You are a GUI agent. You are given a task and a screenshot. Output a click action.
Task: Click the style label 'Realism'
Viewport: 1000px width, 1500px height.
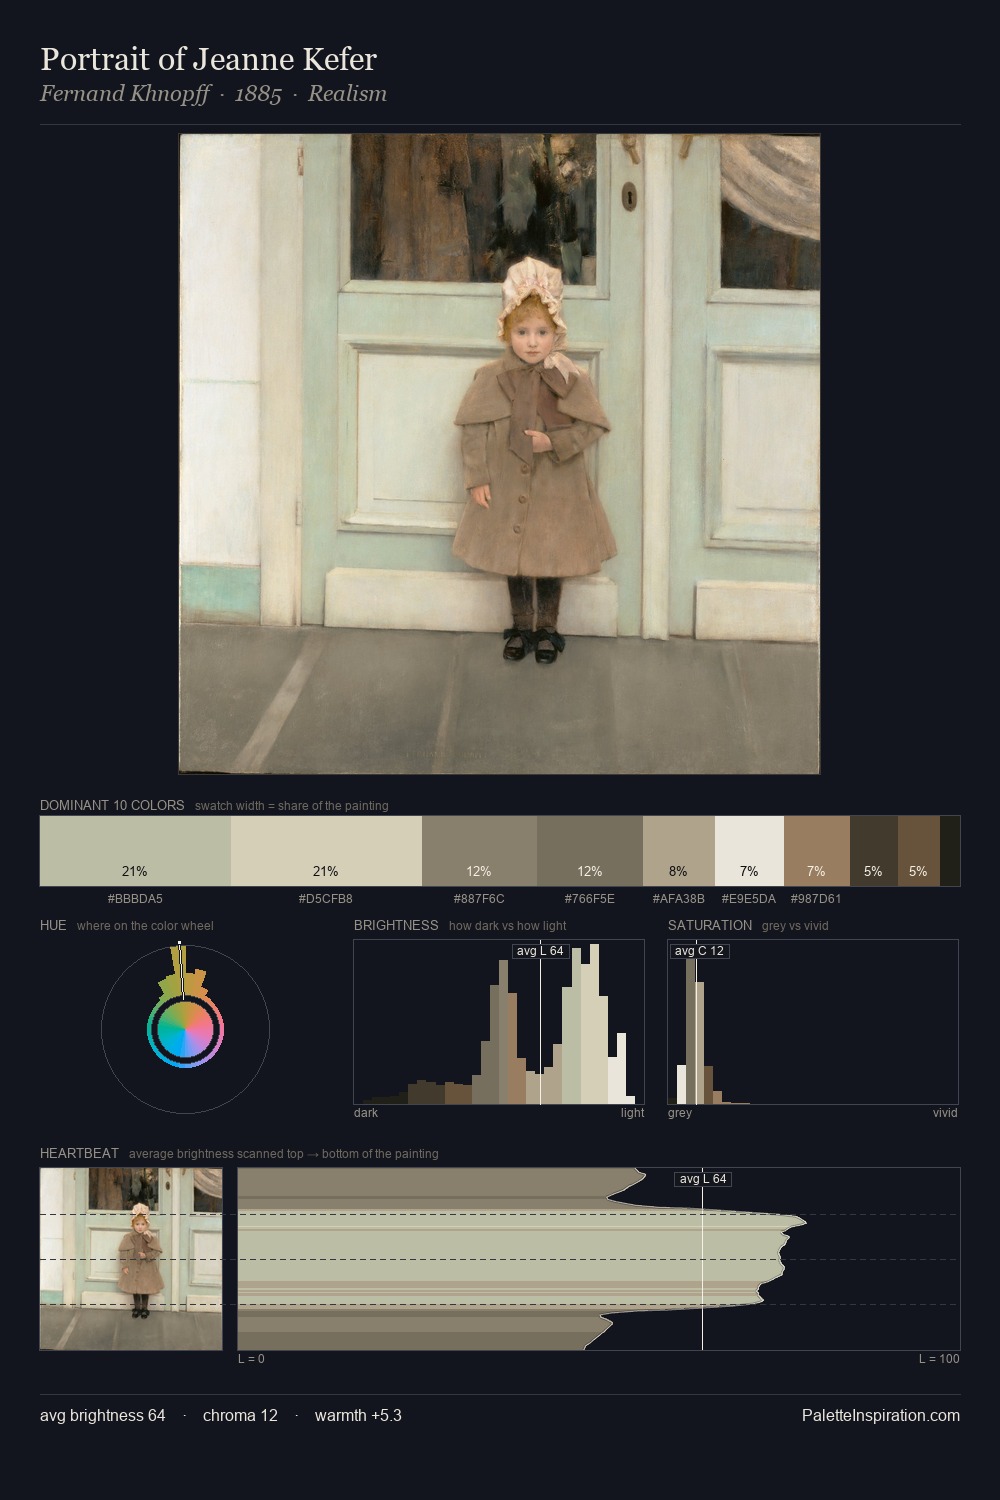click(x=347, y=94)
